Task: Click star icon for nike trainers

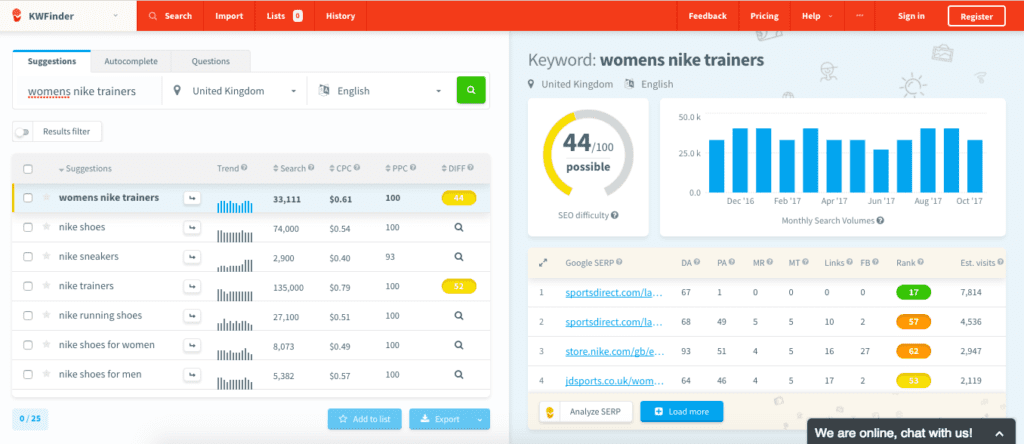Action: tap(46, 285)
